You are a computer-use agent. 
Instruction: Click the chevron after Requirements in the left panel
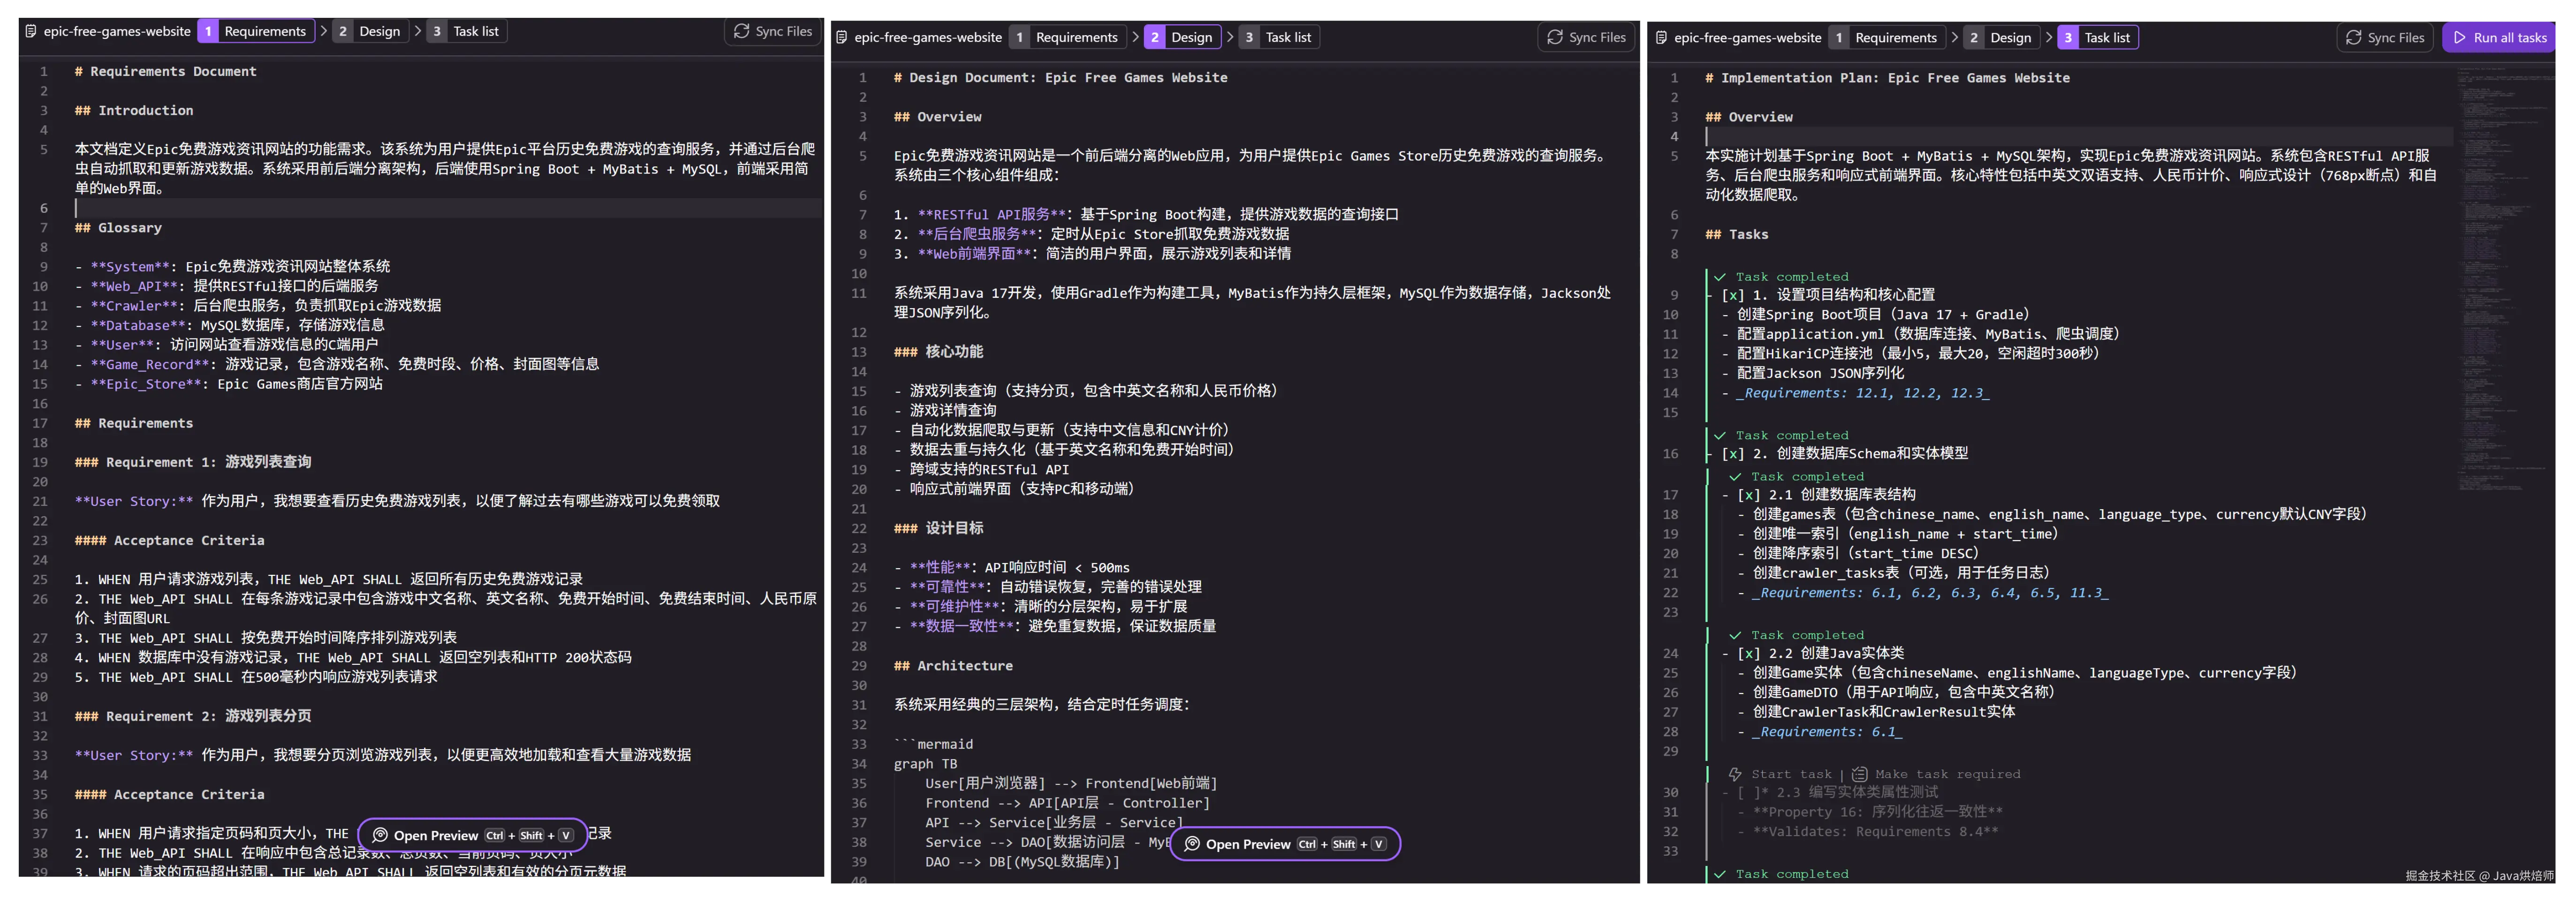(x=323, y=31)
